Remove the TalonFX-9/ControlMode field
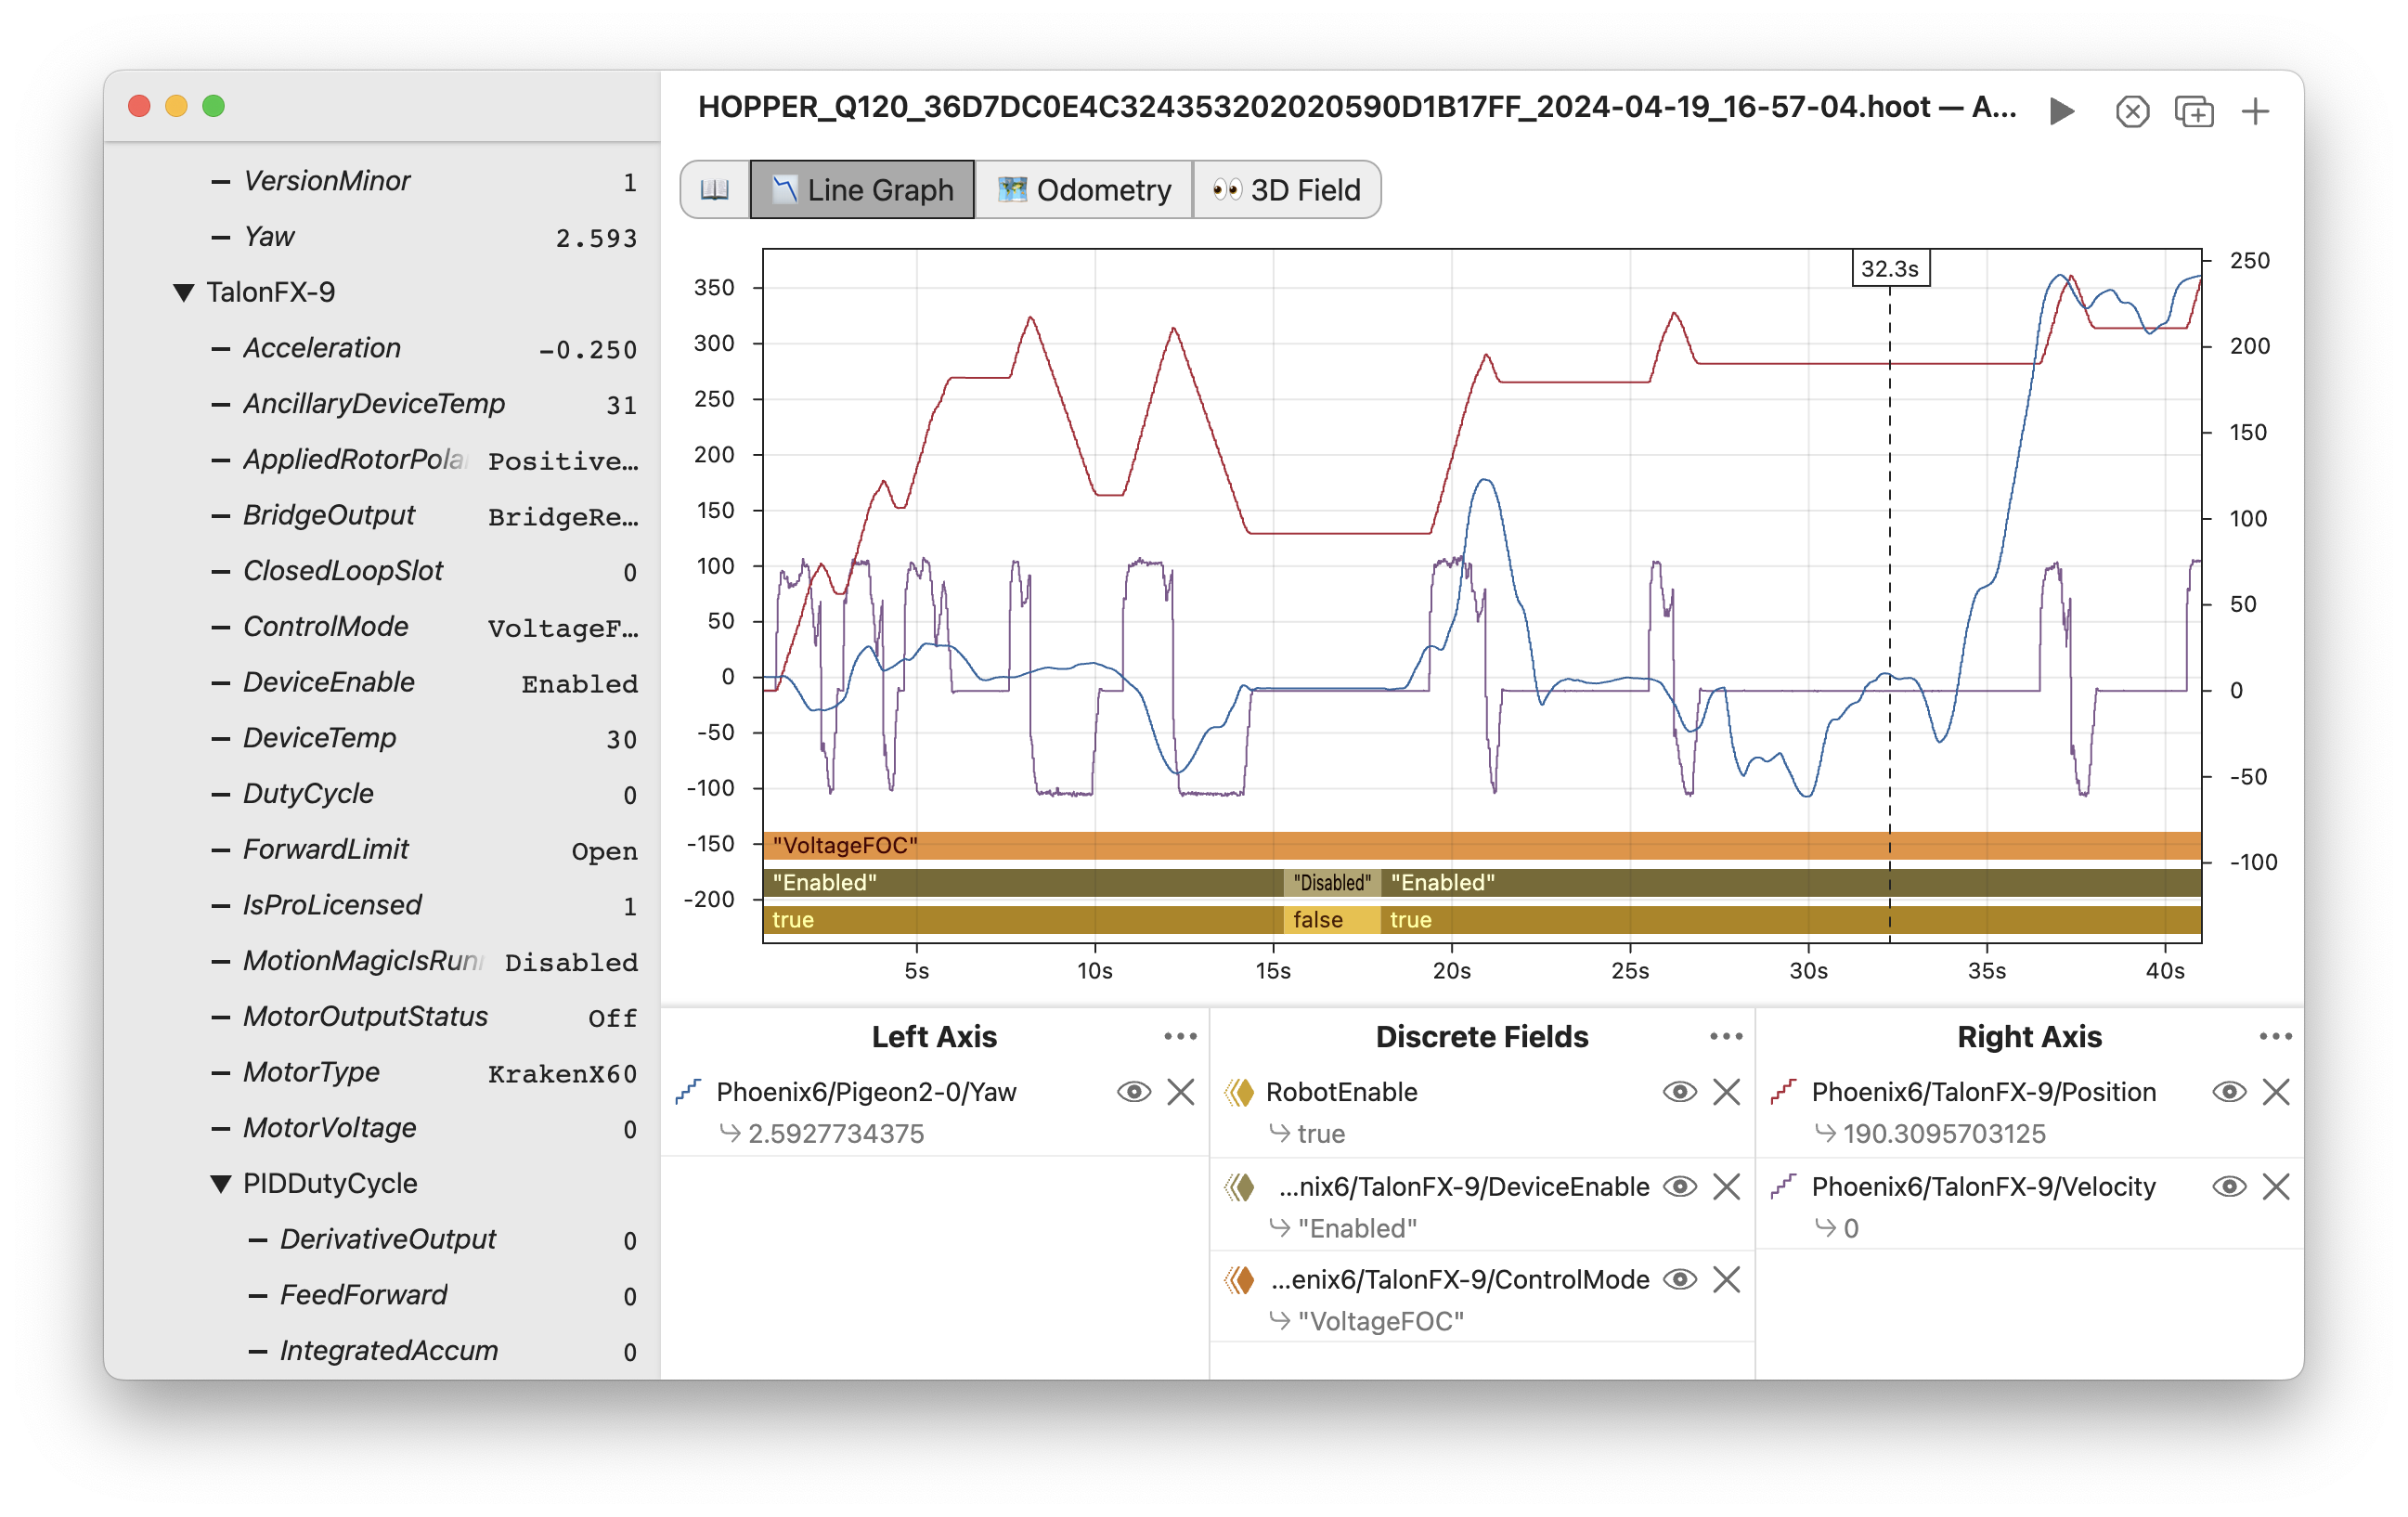The width and height of the screenshot is (2408, 1517). pyautogui.click(x=1727, y=1279)
